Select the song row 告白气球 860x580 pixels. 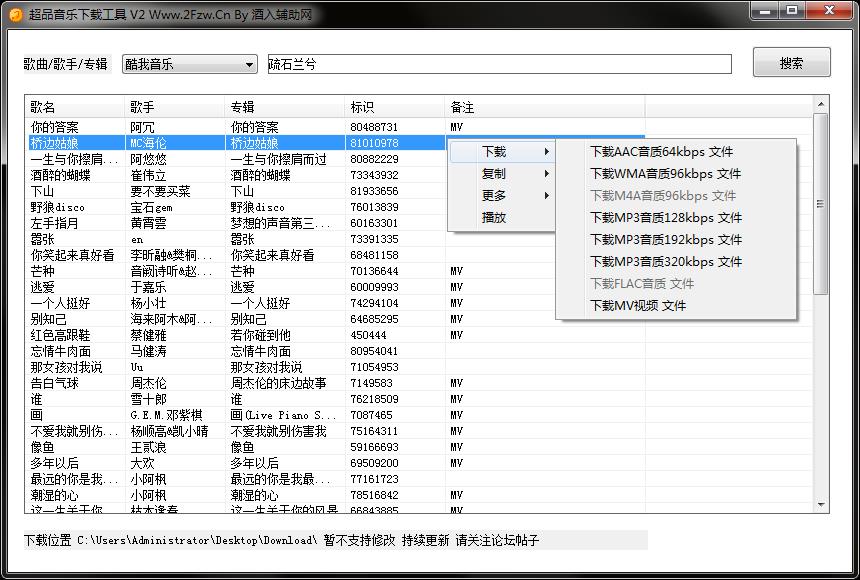pyautogui.click(x=56, y=383)
